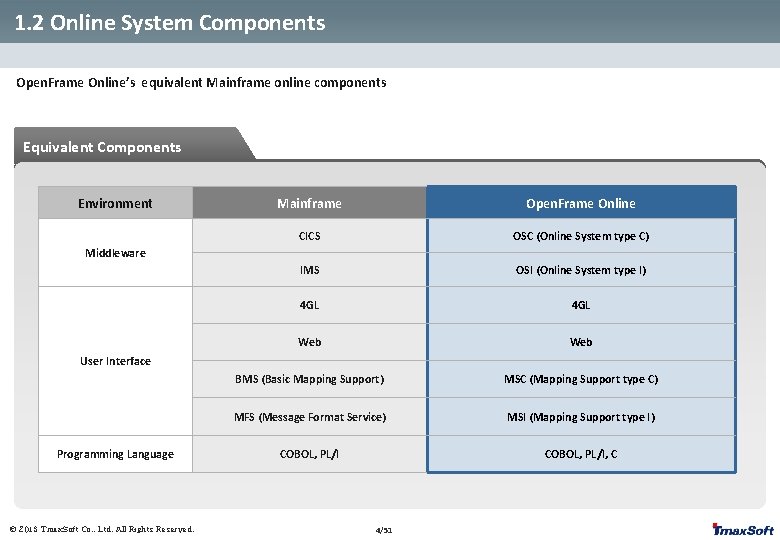Screen dimensions: 780x540
Task: Click the TmaxSoft logo
Action: [743, 530]
